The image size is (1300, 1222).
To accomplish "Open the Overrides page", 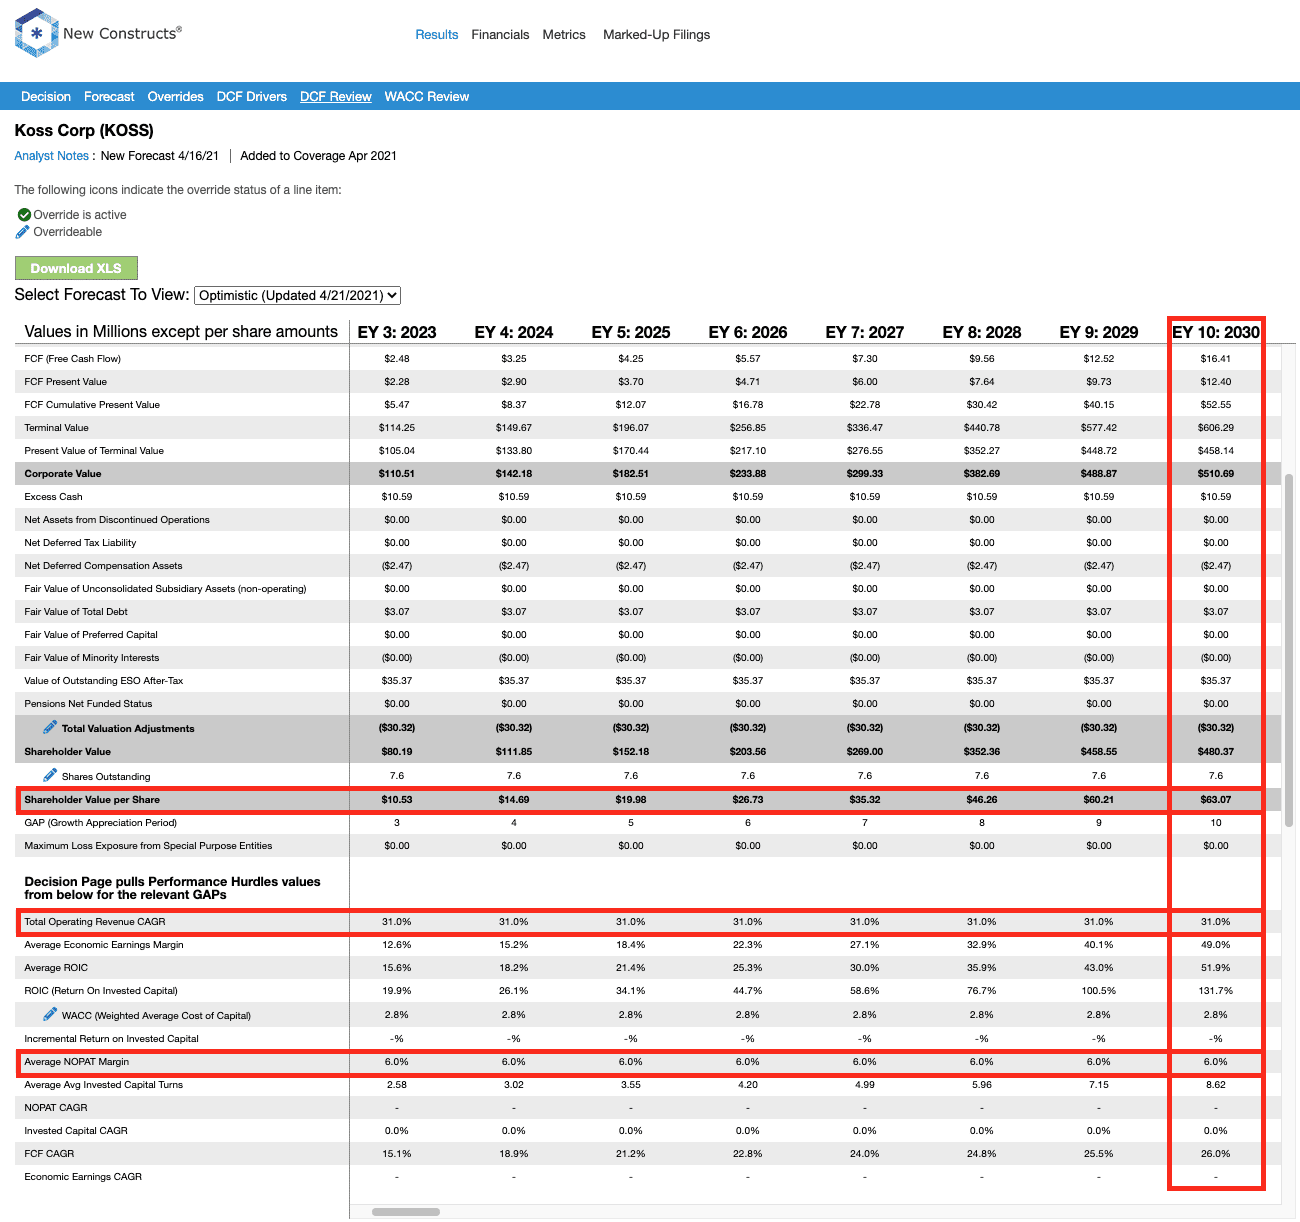I will 176,97.
